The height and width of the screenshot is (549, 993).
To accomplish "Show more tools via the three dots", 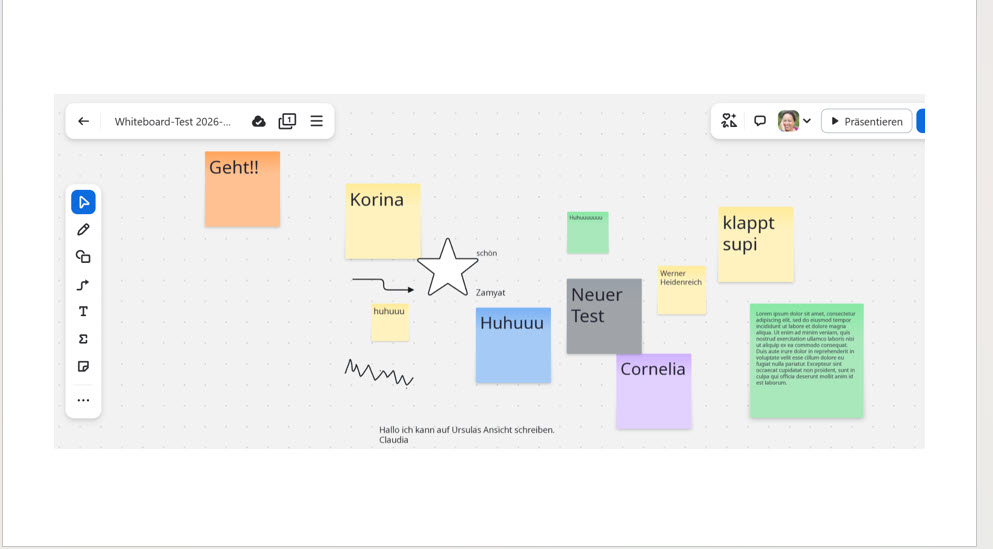I will [83, 400].
